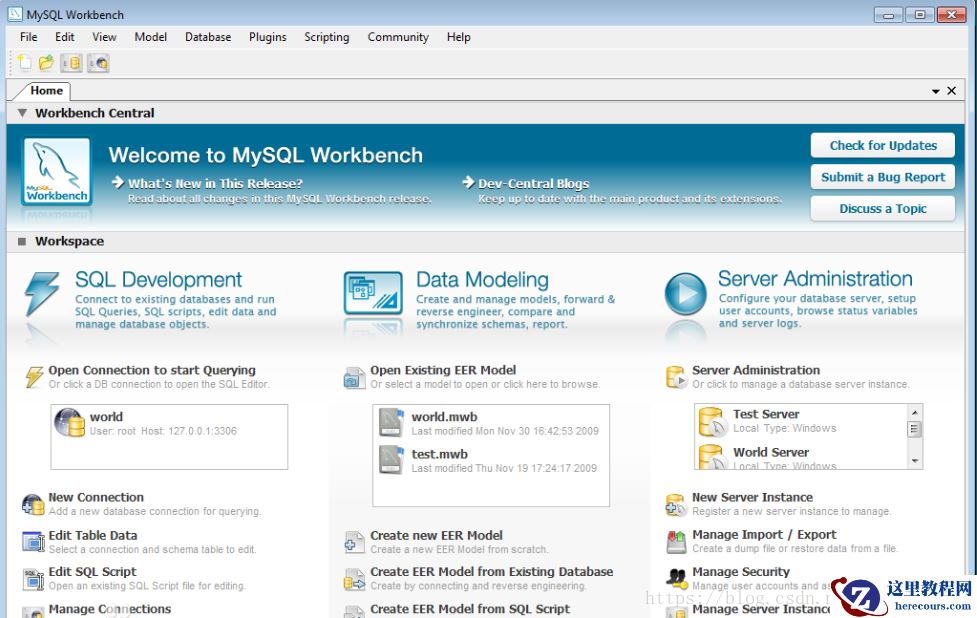The image size is (977, 618).
Task: Open the Model menu
Action: [x=151, y=37]
